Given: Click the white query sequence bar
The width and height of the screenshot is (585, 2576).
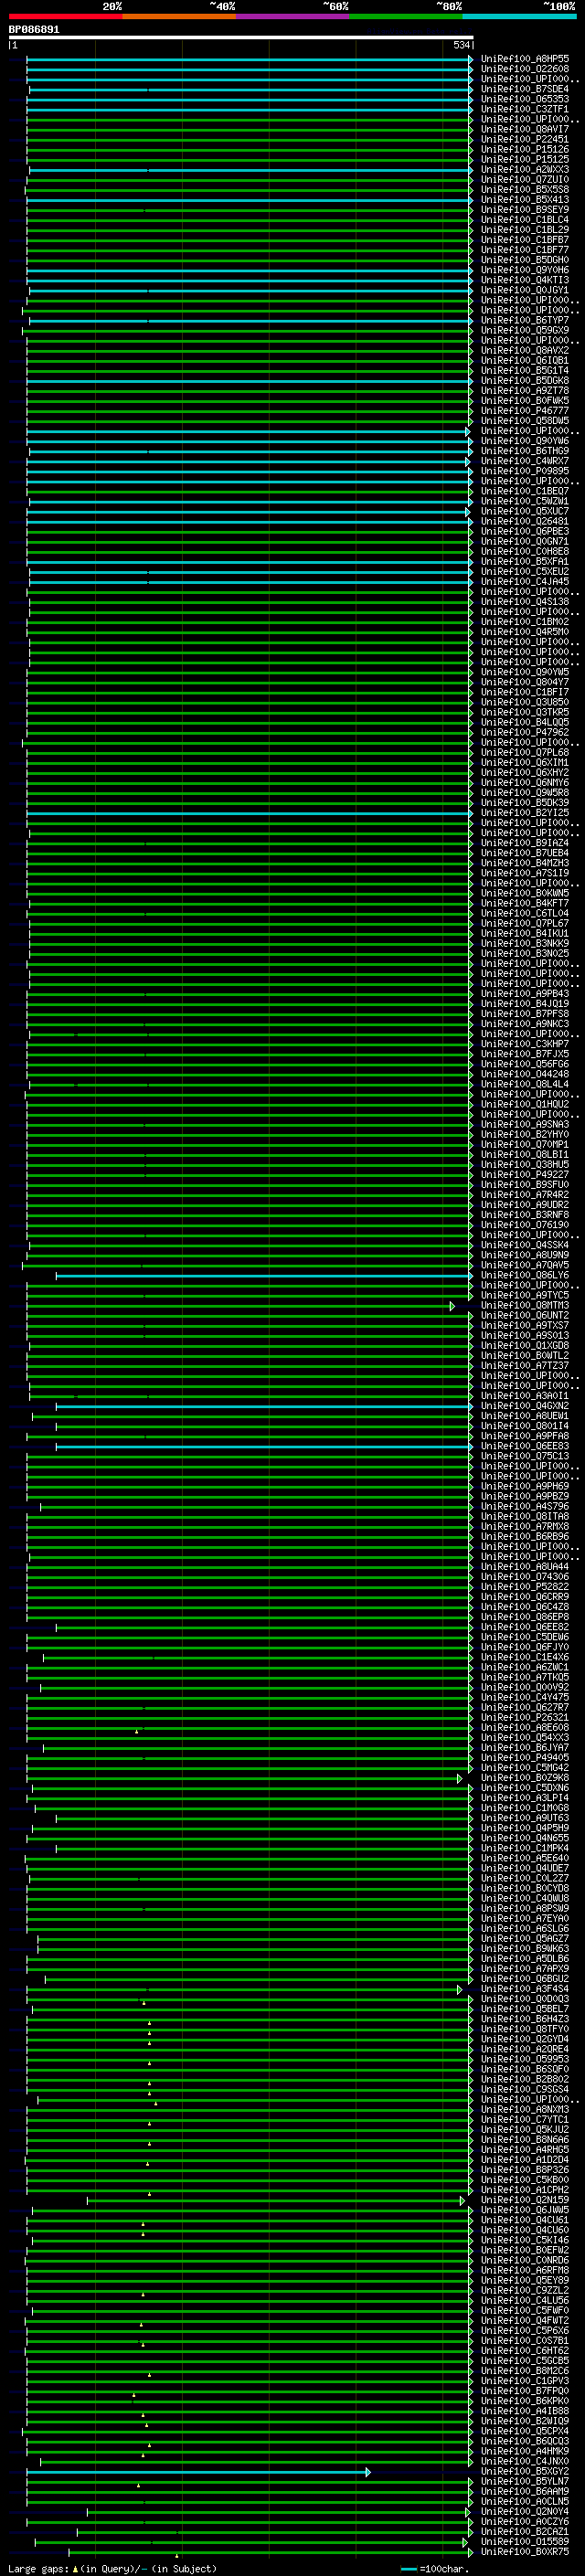Looking at the screenshot, I should tap(241, 38).
